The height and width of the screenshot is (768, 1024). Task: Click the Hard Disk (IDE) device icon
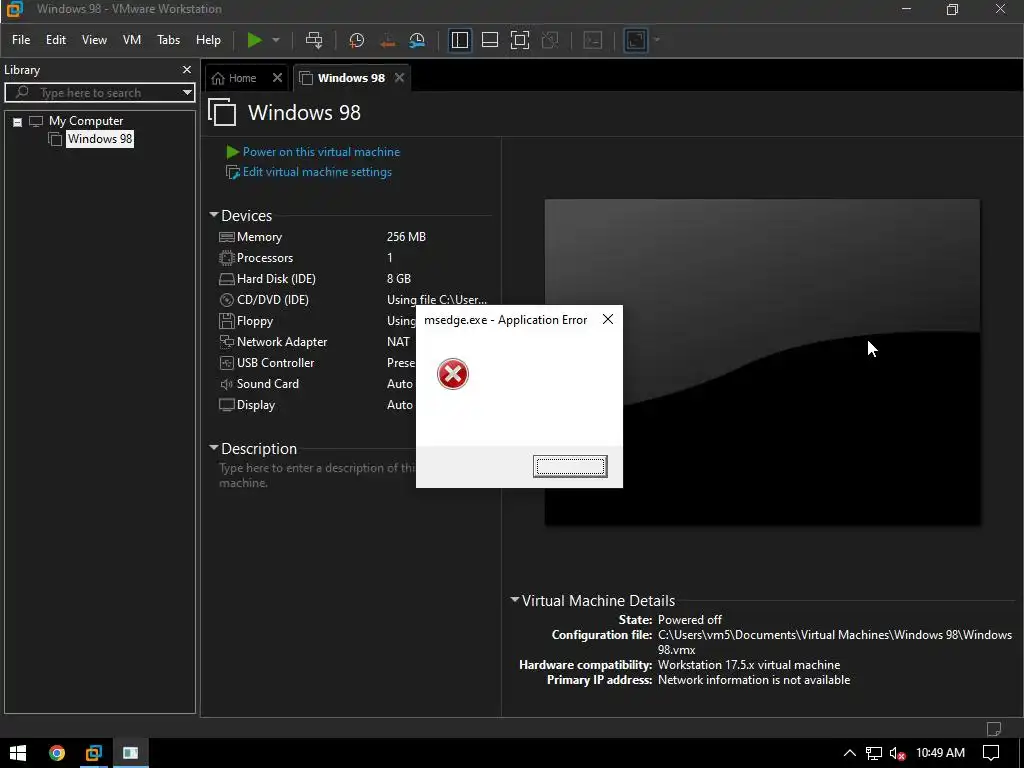[227, 279]
